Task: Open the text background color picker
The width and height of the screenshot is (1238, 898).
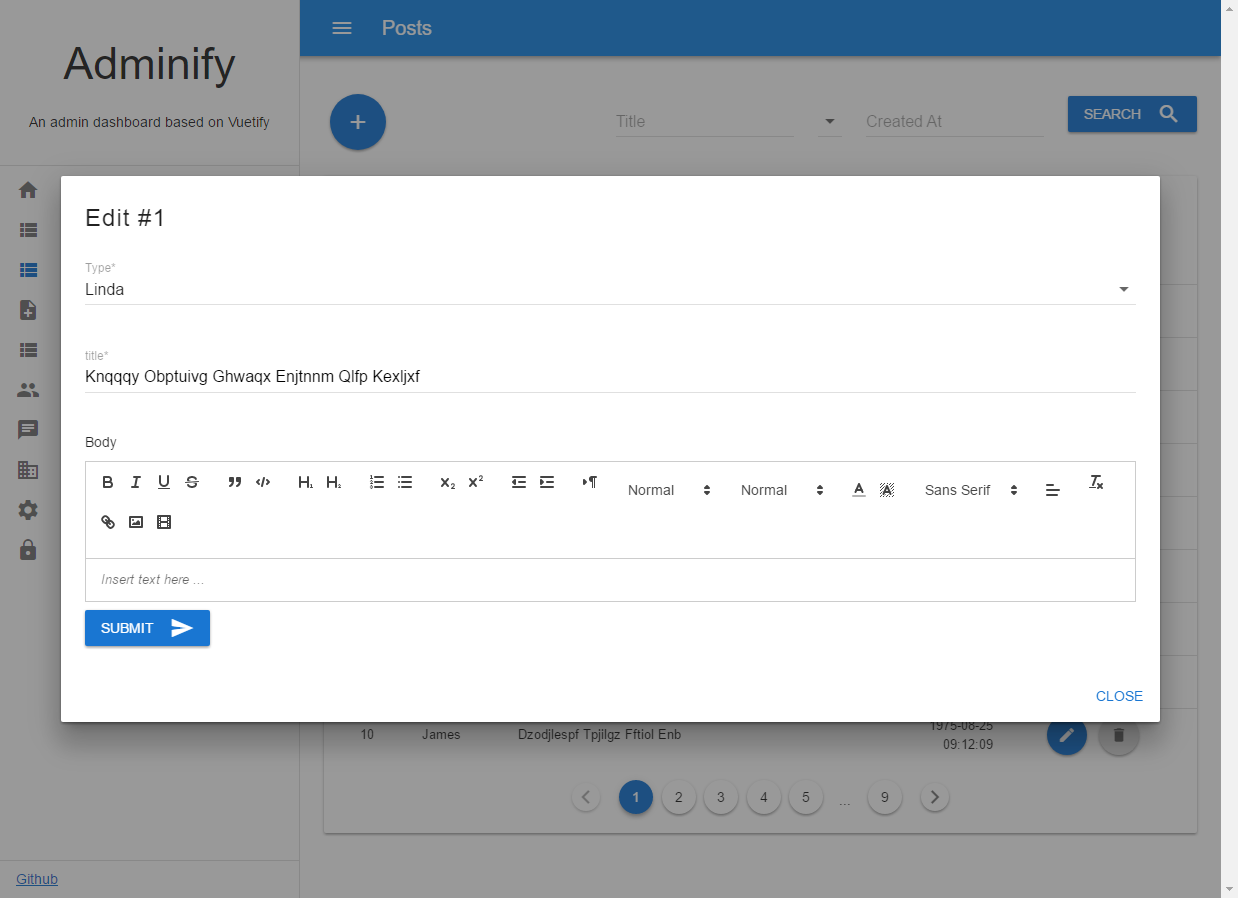Action: tap(887, 490)
